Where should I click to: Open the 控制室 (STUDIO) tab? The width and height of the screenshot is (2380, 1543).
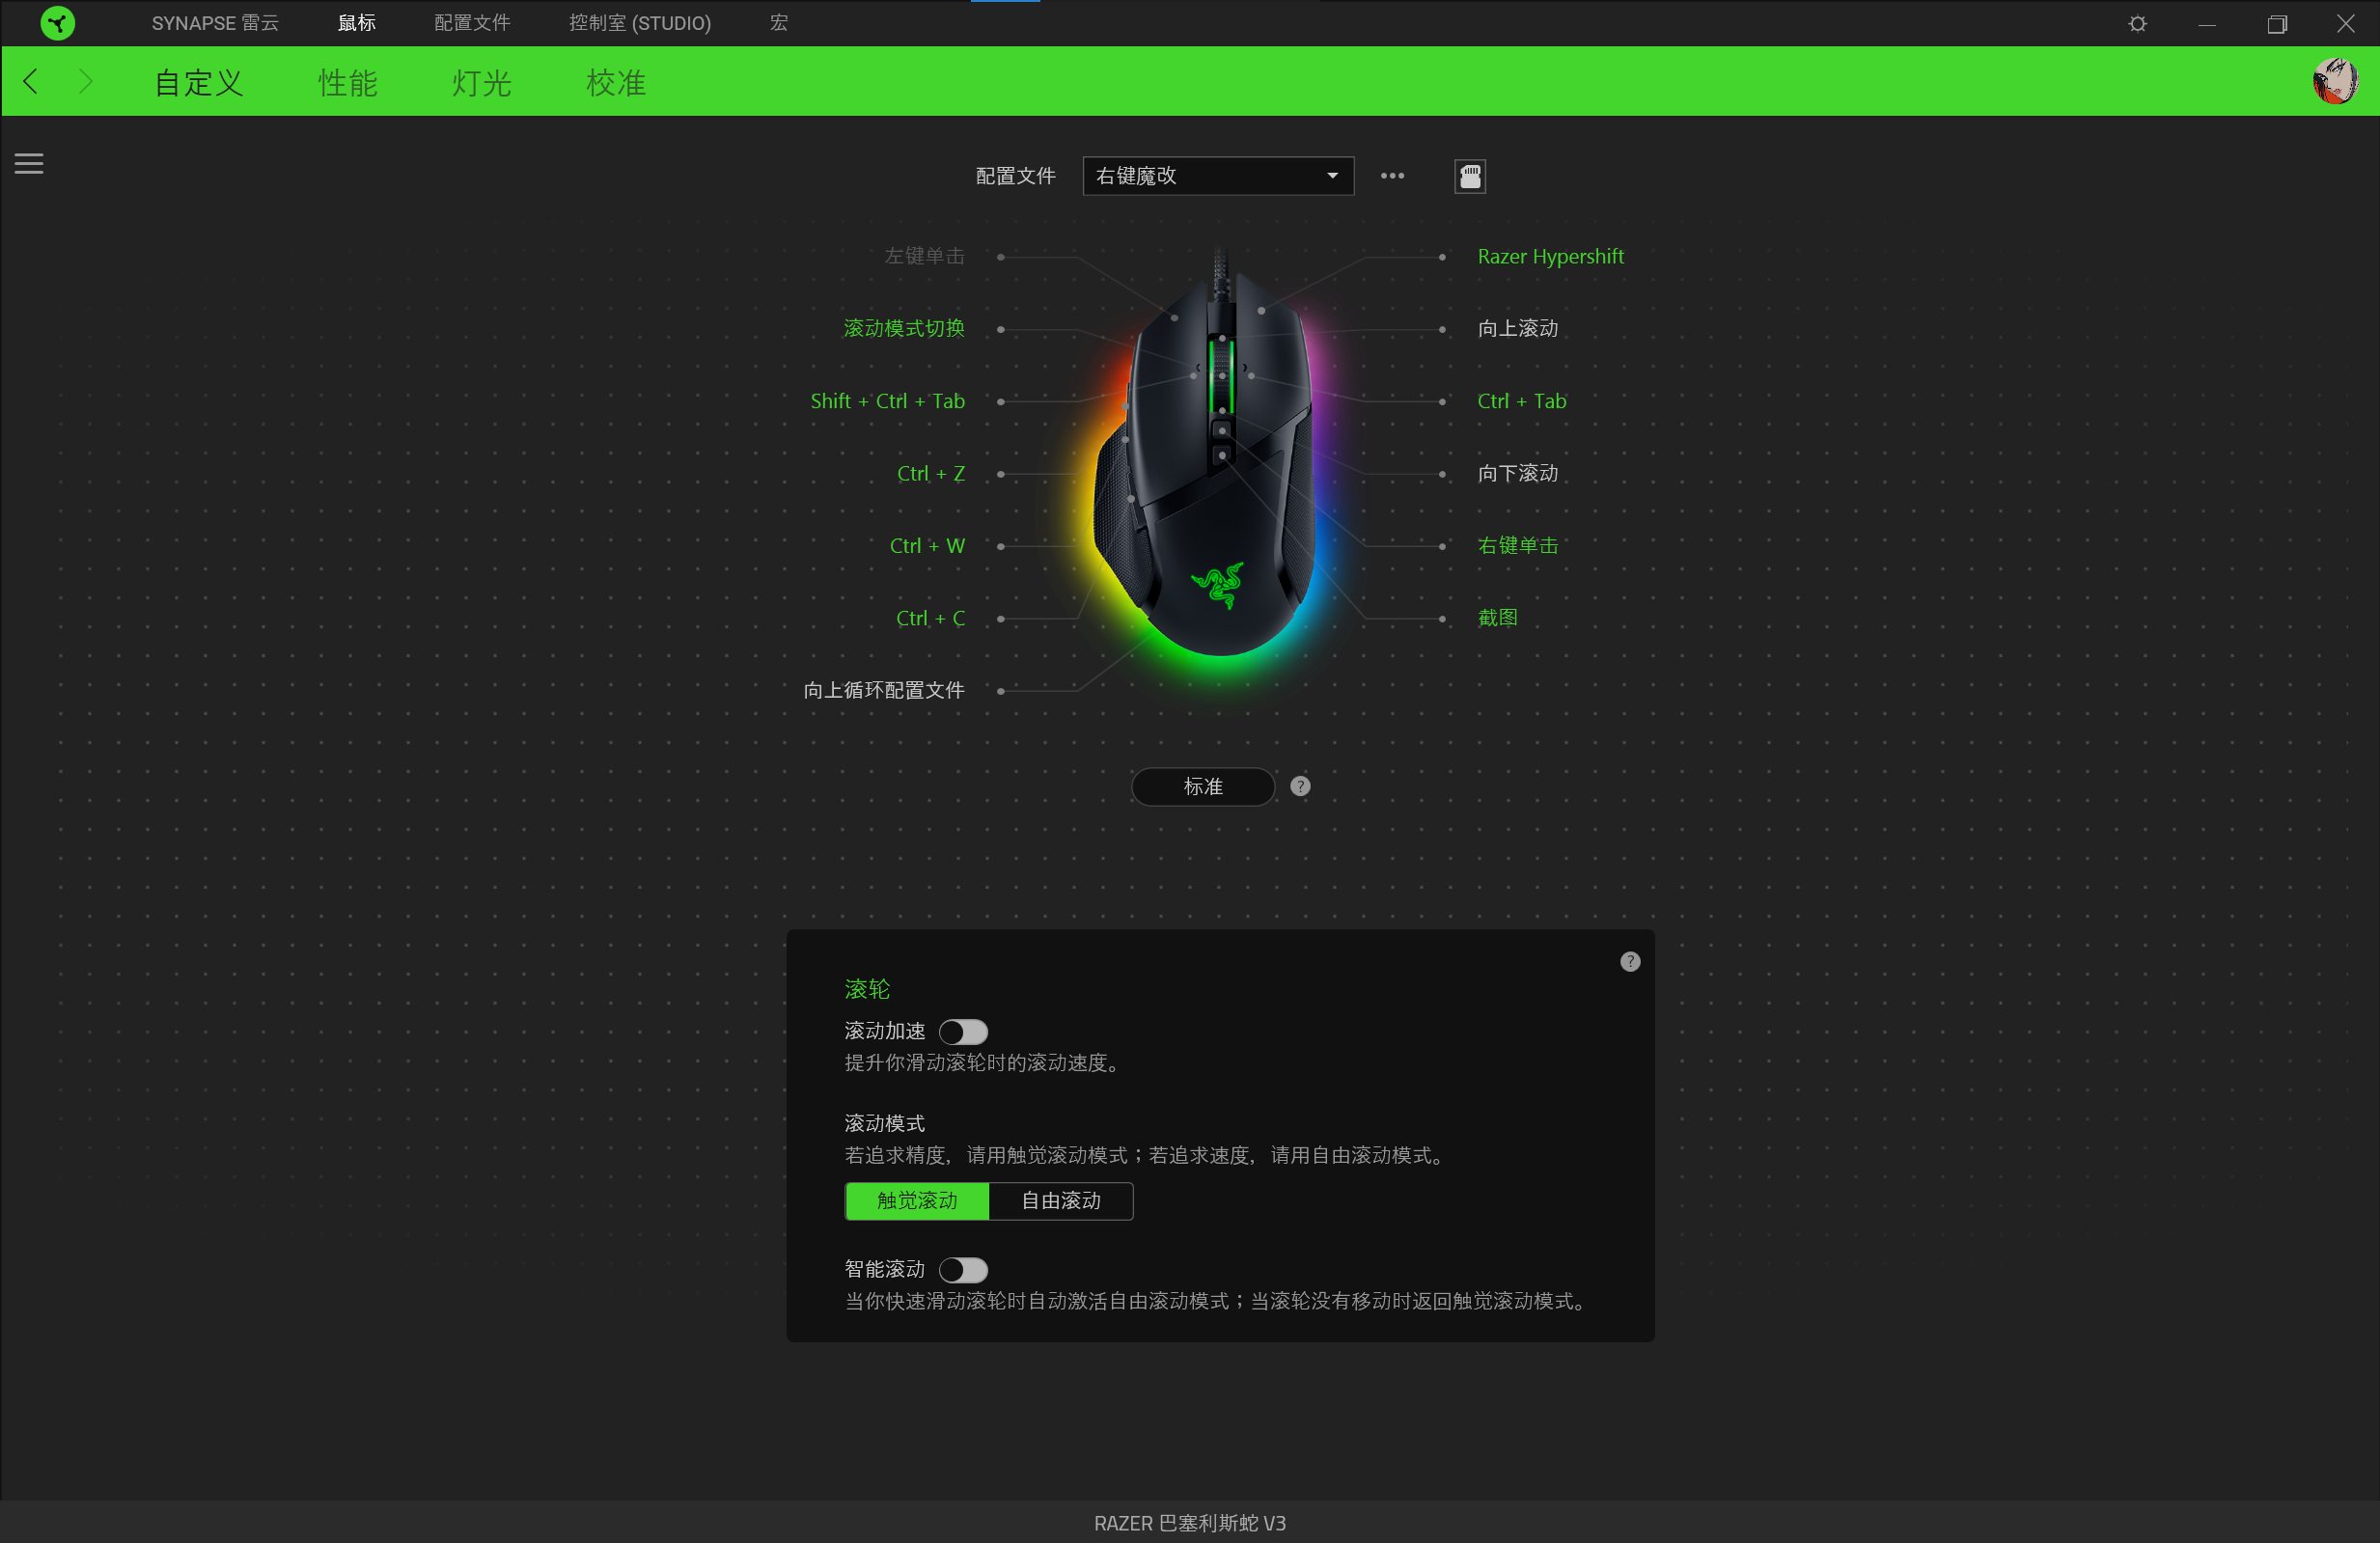point(640,23)
